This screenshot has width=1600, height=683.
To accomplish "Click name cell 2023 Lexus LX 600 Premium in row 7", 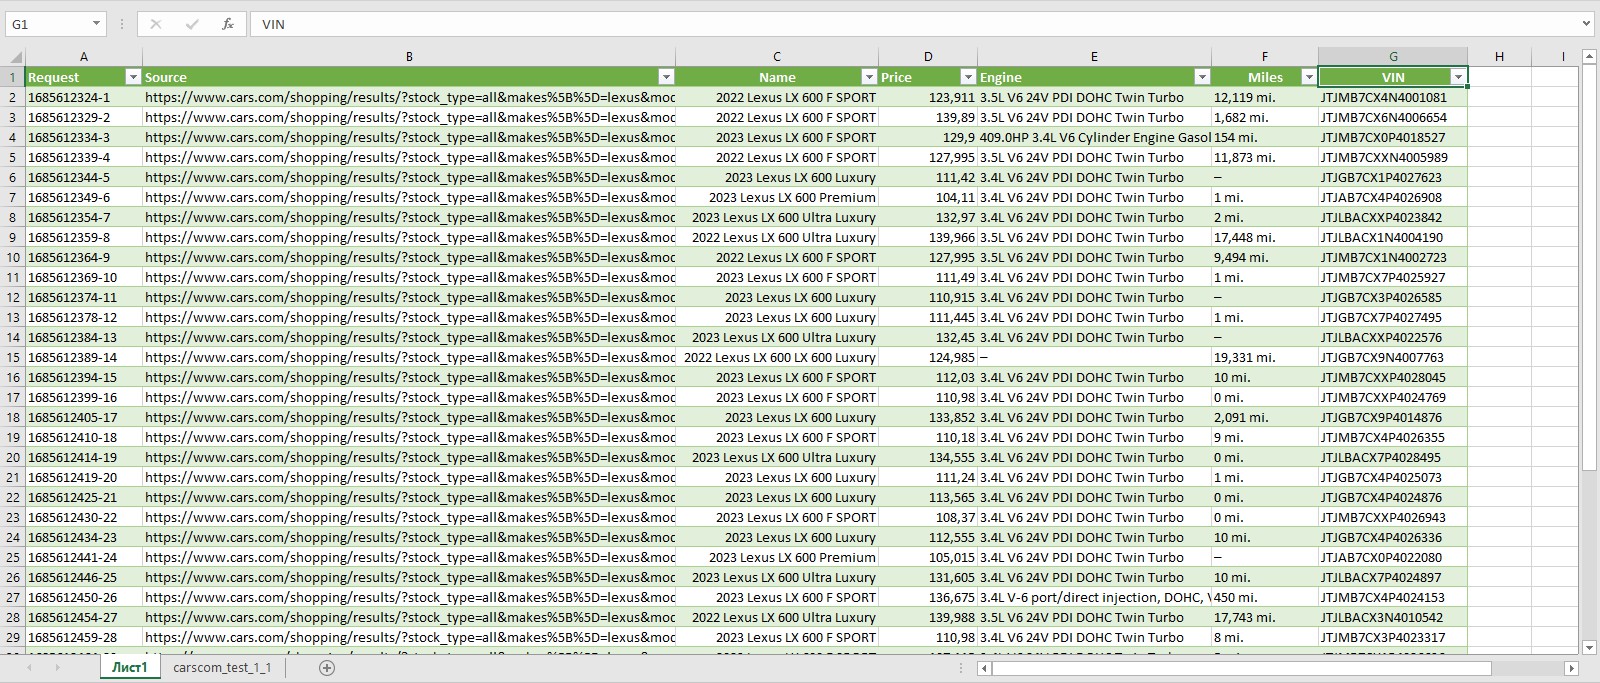I will click(777, 197).
